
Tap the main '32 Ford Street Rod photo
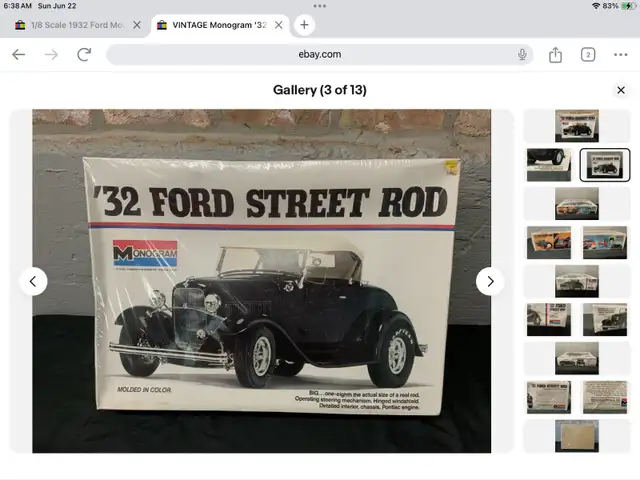(262, 281)
